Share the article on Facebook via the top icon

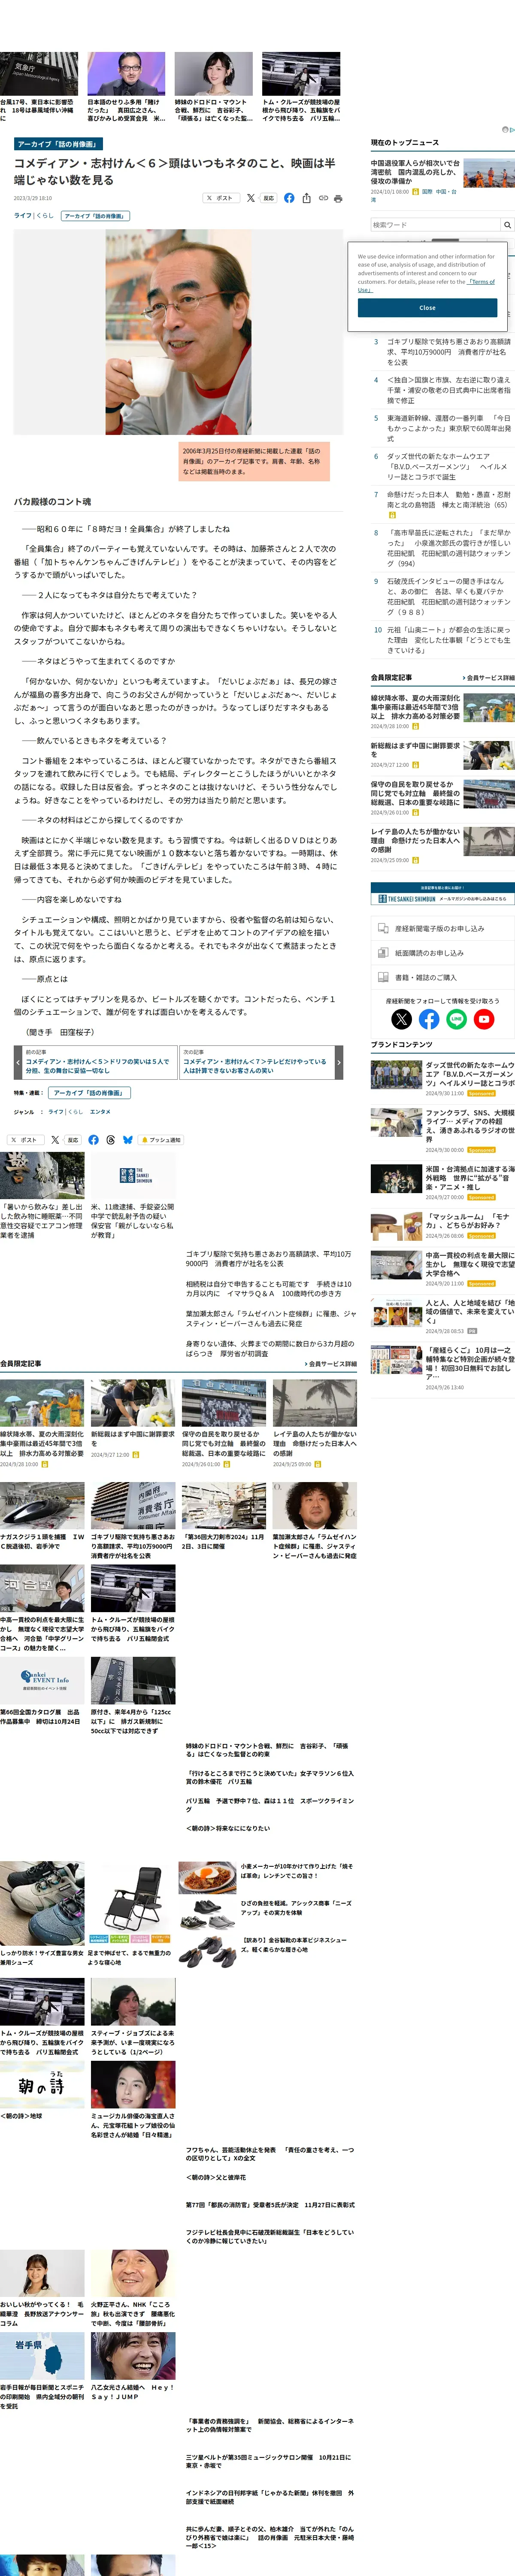point(289,198)
